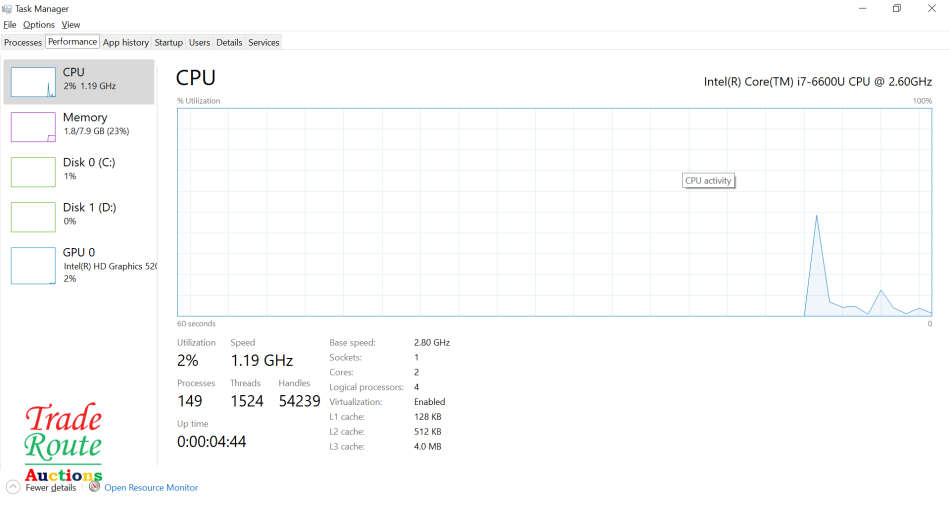Maximize the Task Manager window
The height and width of the screenshot is (505, 950).
pos(897,9)
